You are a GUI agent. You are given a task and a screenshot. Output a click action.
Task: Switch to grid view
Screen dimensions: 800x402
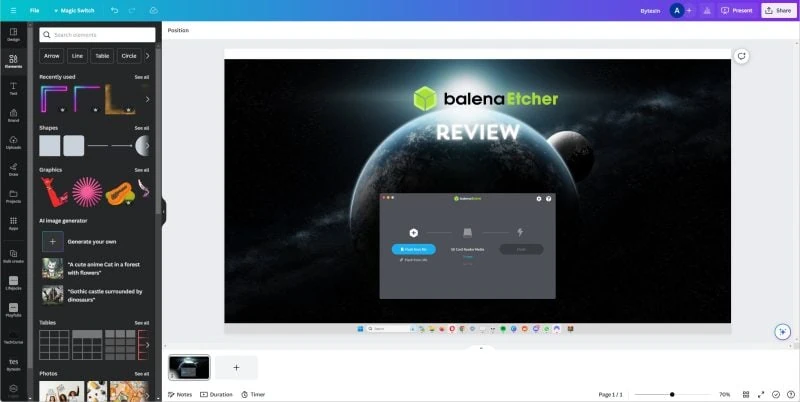[746, 394]
